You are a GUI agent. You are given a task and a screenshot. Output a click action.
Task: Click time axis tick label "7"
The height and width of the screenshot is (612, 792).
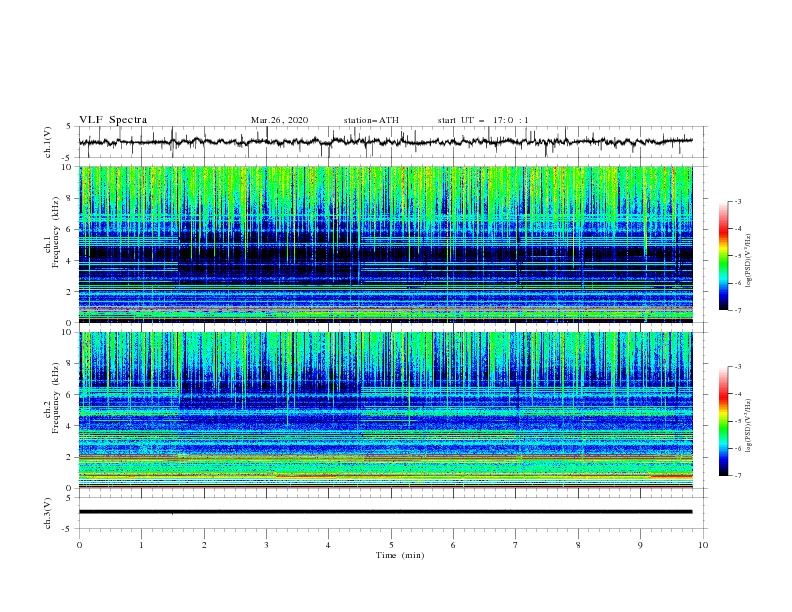click(x=516, y=545)
